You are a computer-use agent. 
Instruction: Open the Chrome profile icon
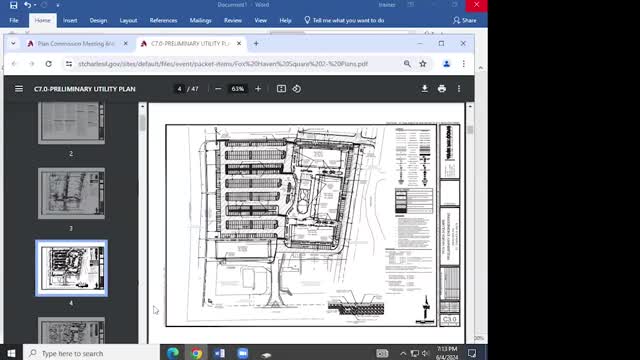tap(446, 64)
